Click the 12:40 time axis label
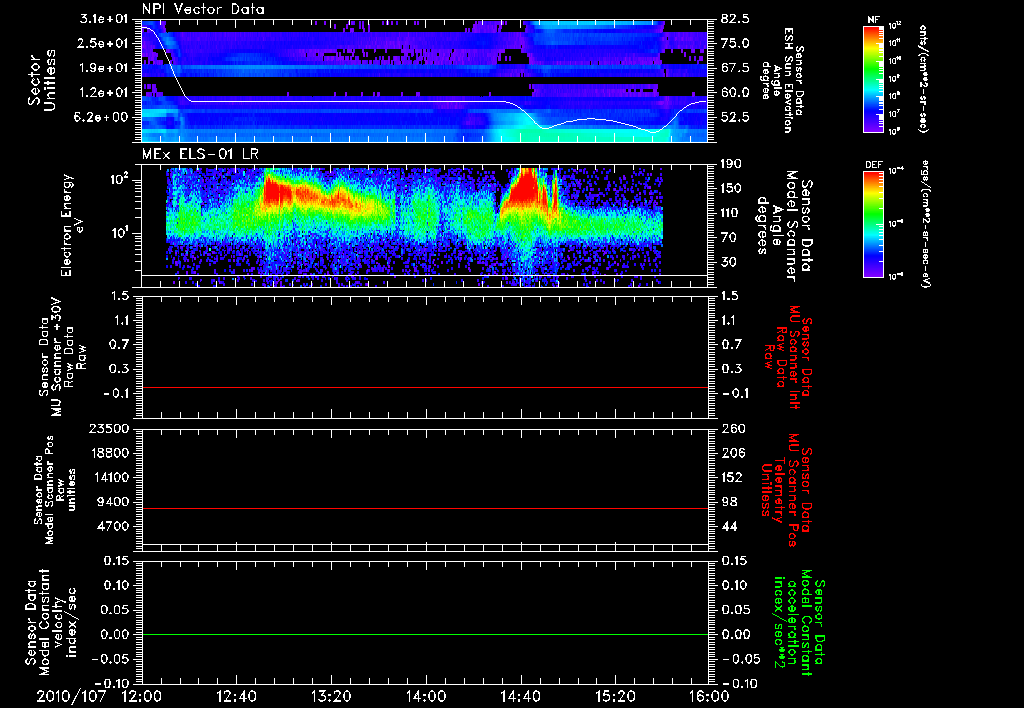 coord(236,696)
